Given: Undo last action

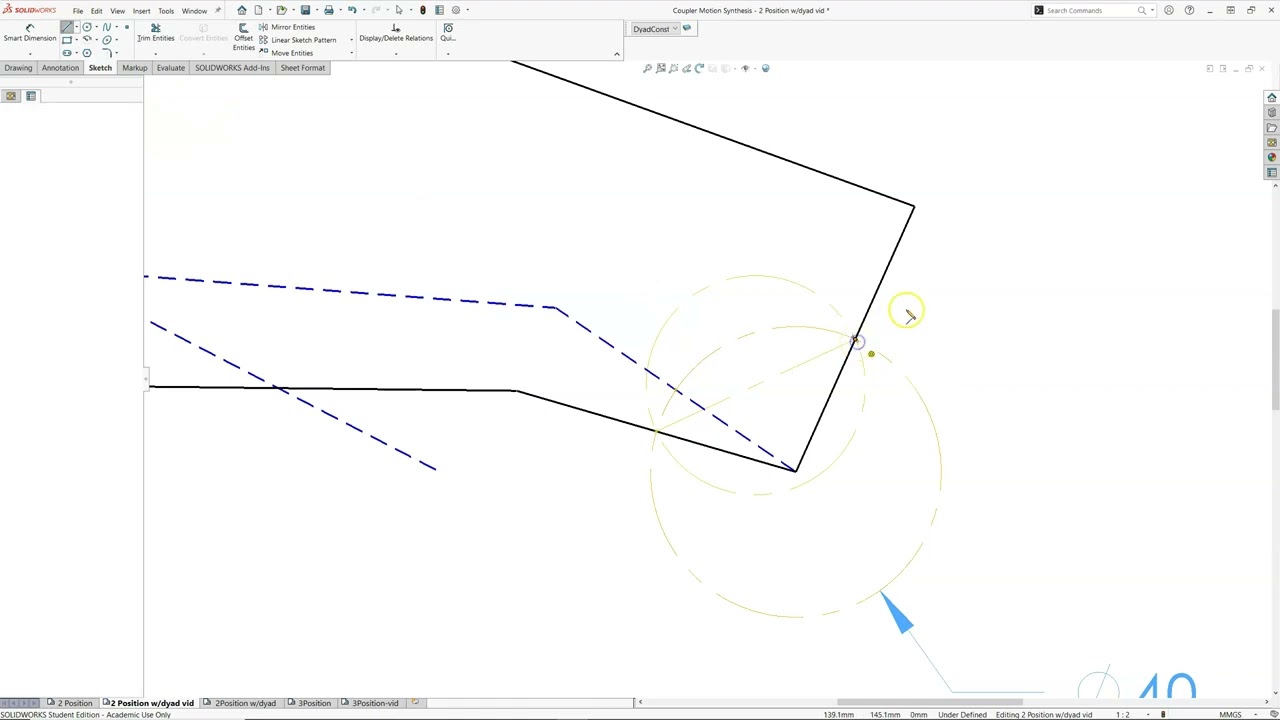Looking at the screenshot, I should (352, 10).
